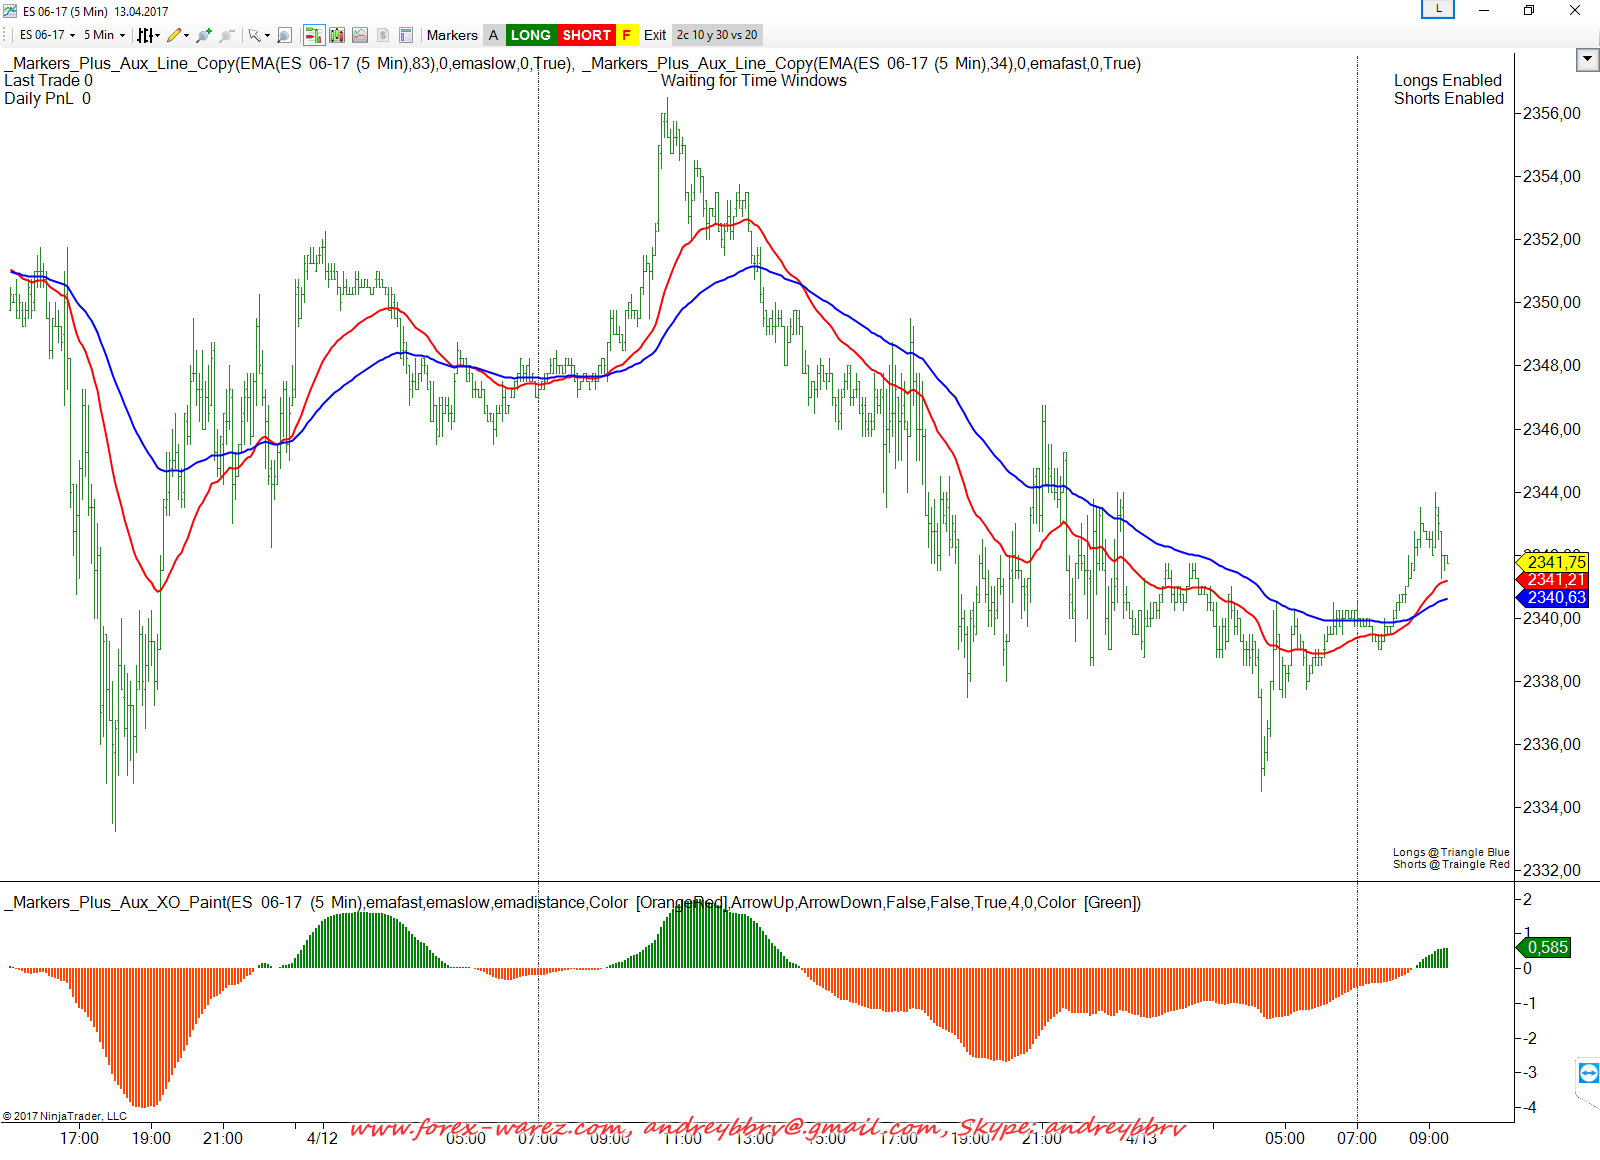This screenshot has width=1600, height=1160.
Task: Toggle the A auto mode button
Action: [x=493, y=35]
